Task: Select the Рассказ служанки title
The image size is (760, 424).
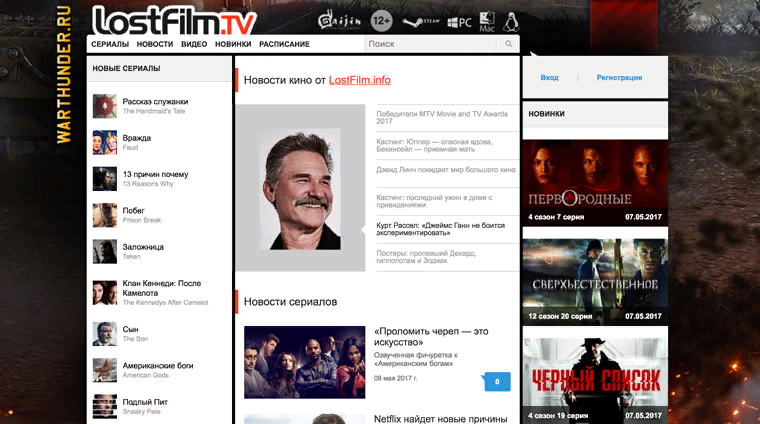Action: 155,102
